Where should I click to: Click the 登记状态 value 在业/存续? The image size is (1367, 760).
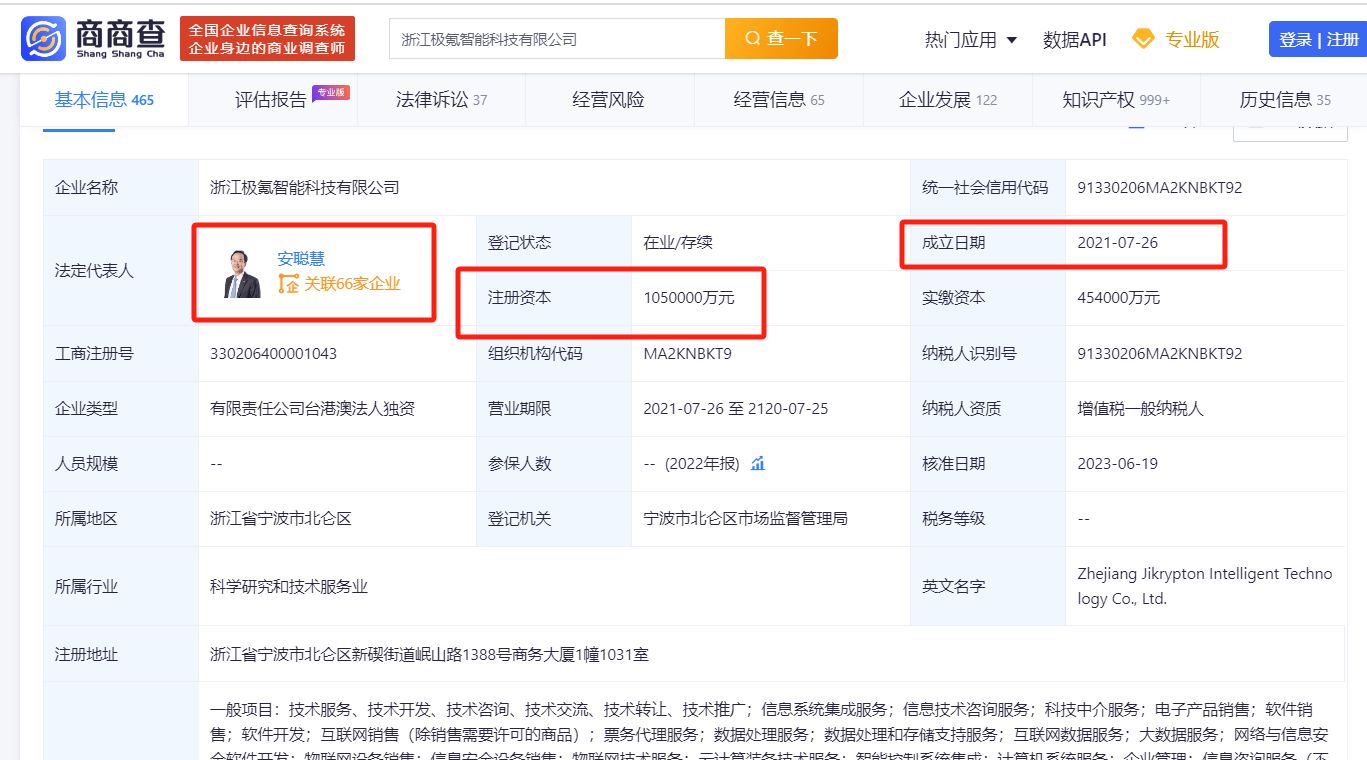678,242
